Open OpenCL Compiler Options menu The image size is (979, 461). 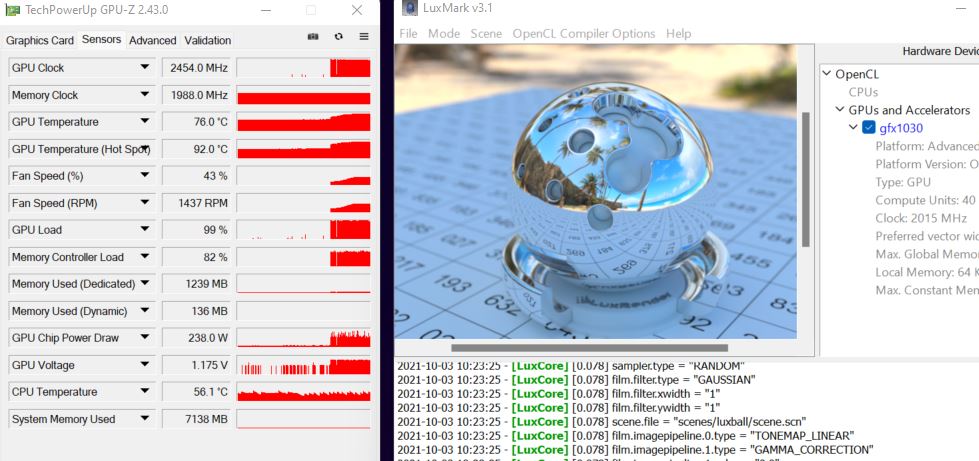point(584,34)
